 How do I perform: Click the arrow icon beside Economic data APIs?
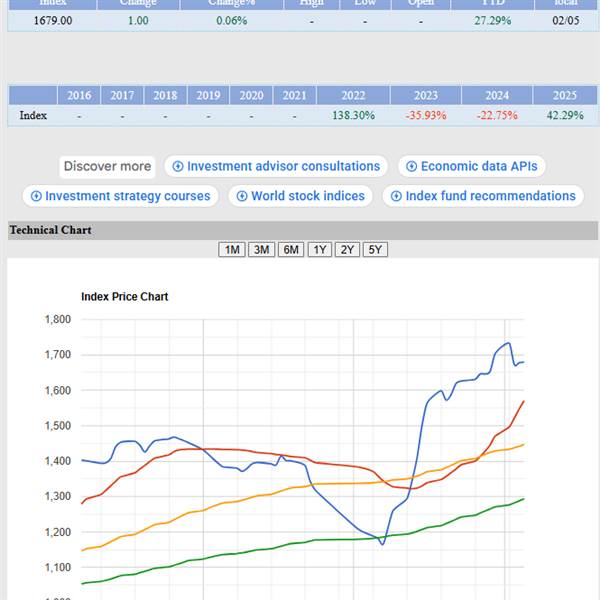412,167
